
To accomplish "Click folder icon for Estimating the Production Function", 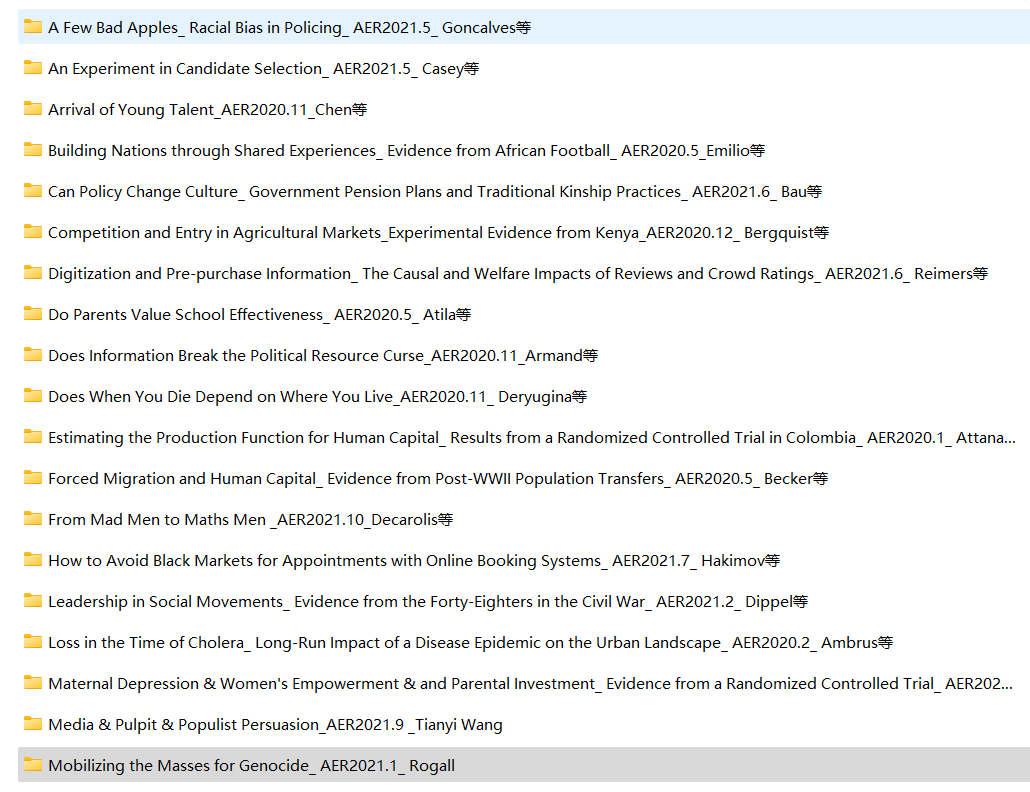I will 33,437.
